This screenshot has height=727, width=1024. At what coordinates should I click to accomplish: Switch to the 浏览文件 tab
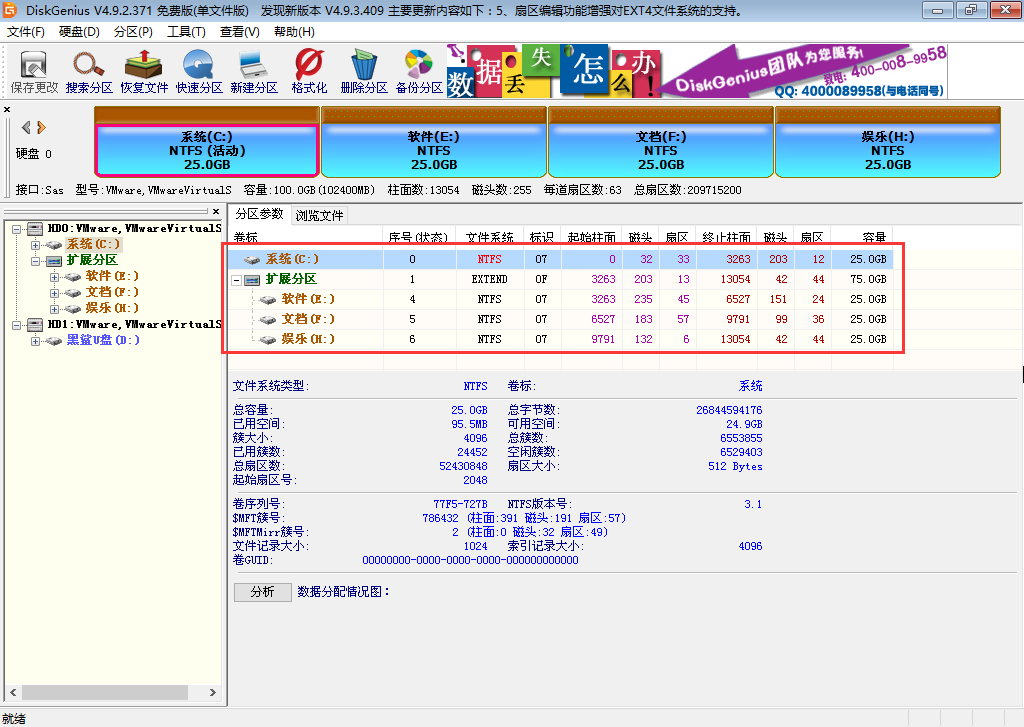(319, 215)
